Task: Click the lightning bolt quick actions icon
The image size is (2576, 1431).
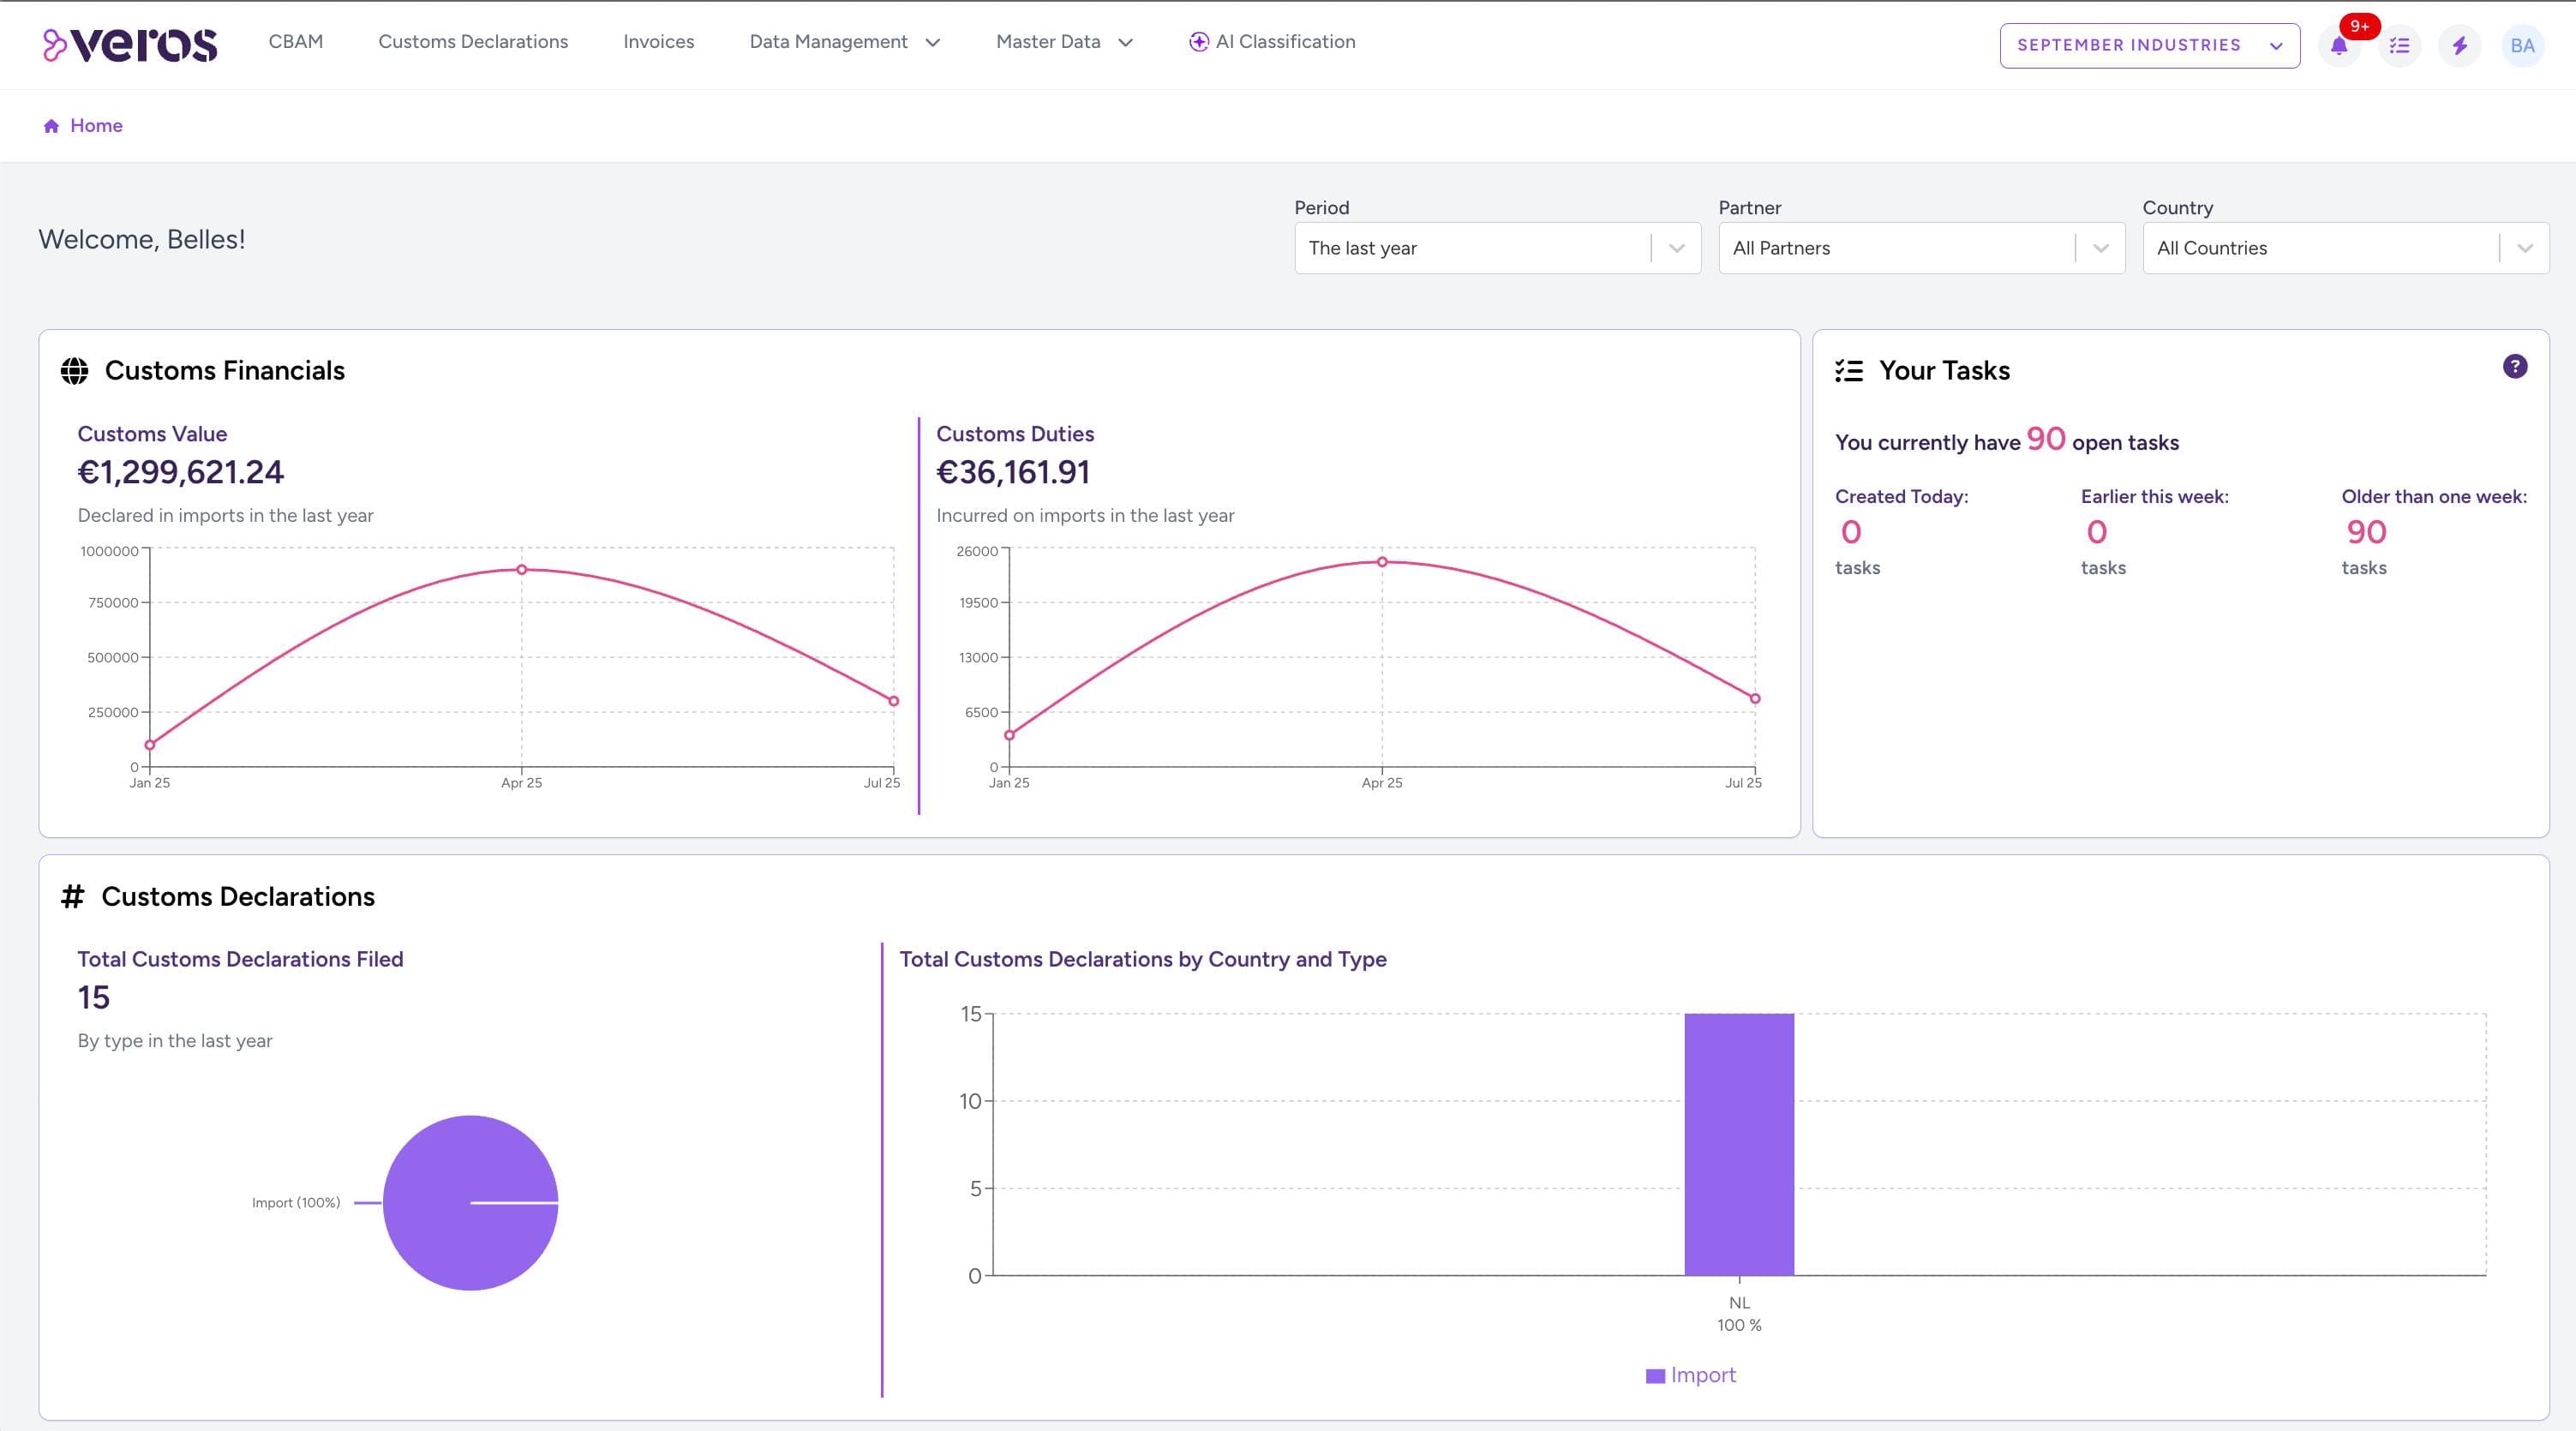Action: (x=2461, y=45)
